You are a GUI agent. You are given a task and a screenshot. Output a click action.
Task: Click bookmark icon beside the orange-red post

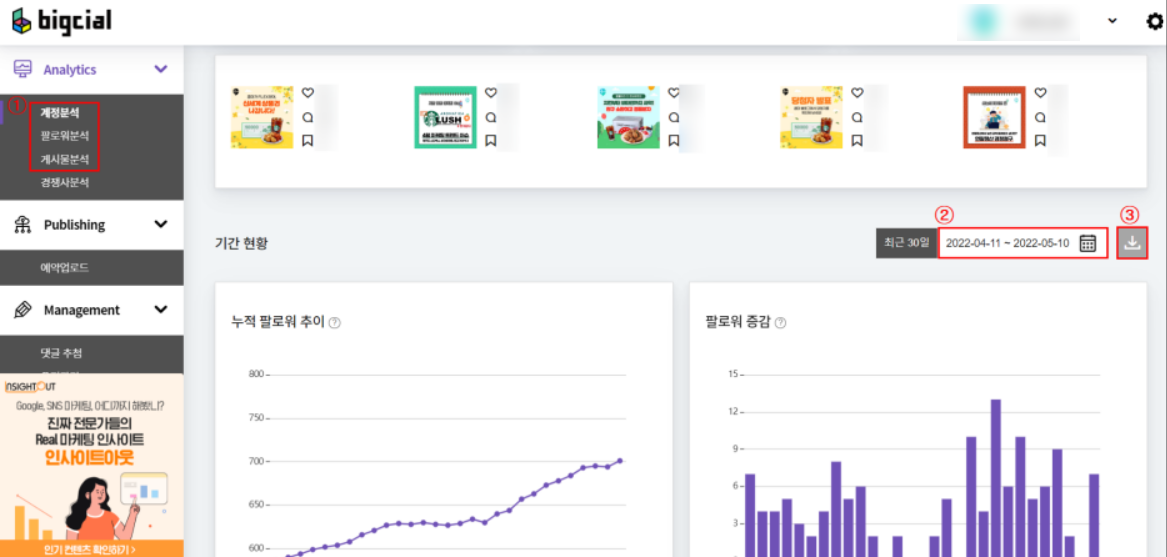pos(1040,140)
